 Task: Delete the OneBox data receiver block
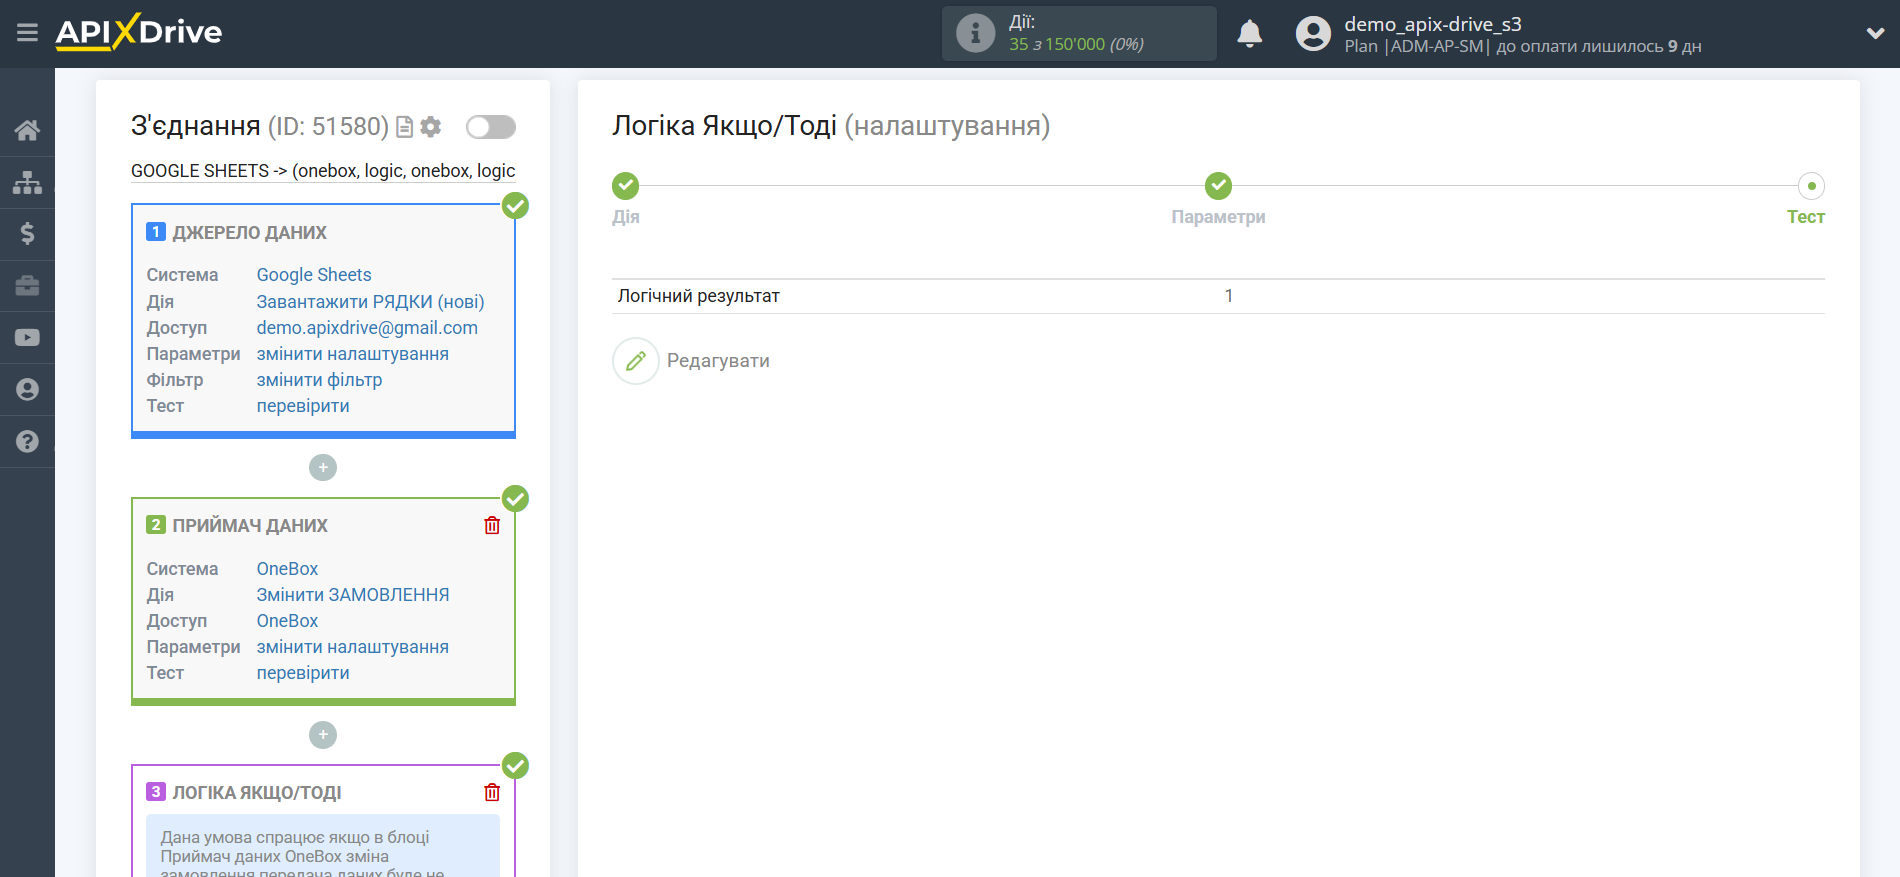pos(492,525)
